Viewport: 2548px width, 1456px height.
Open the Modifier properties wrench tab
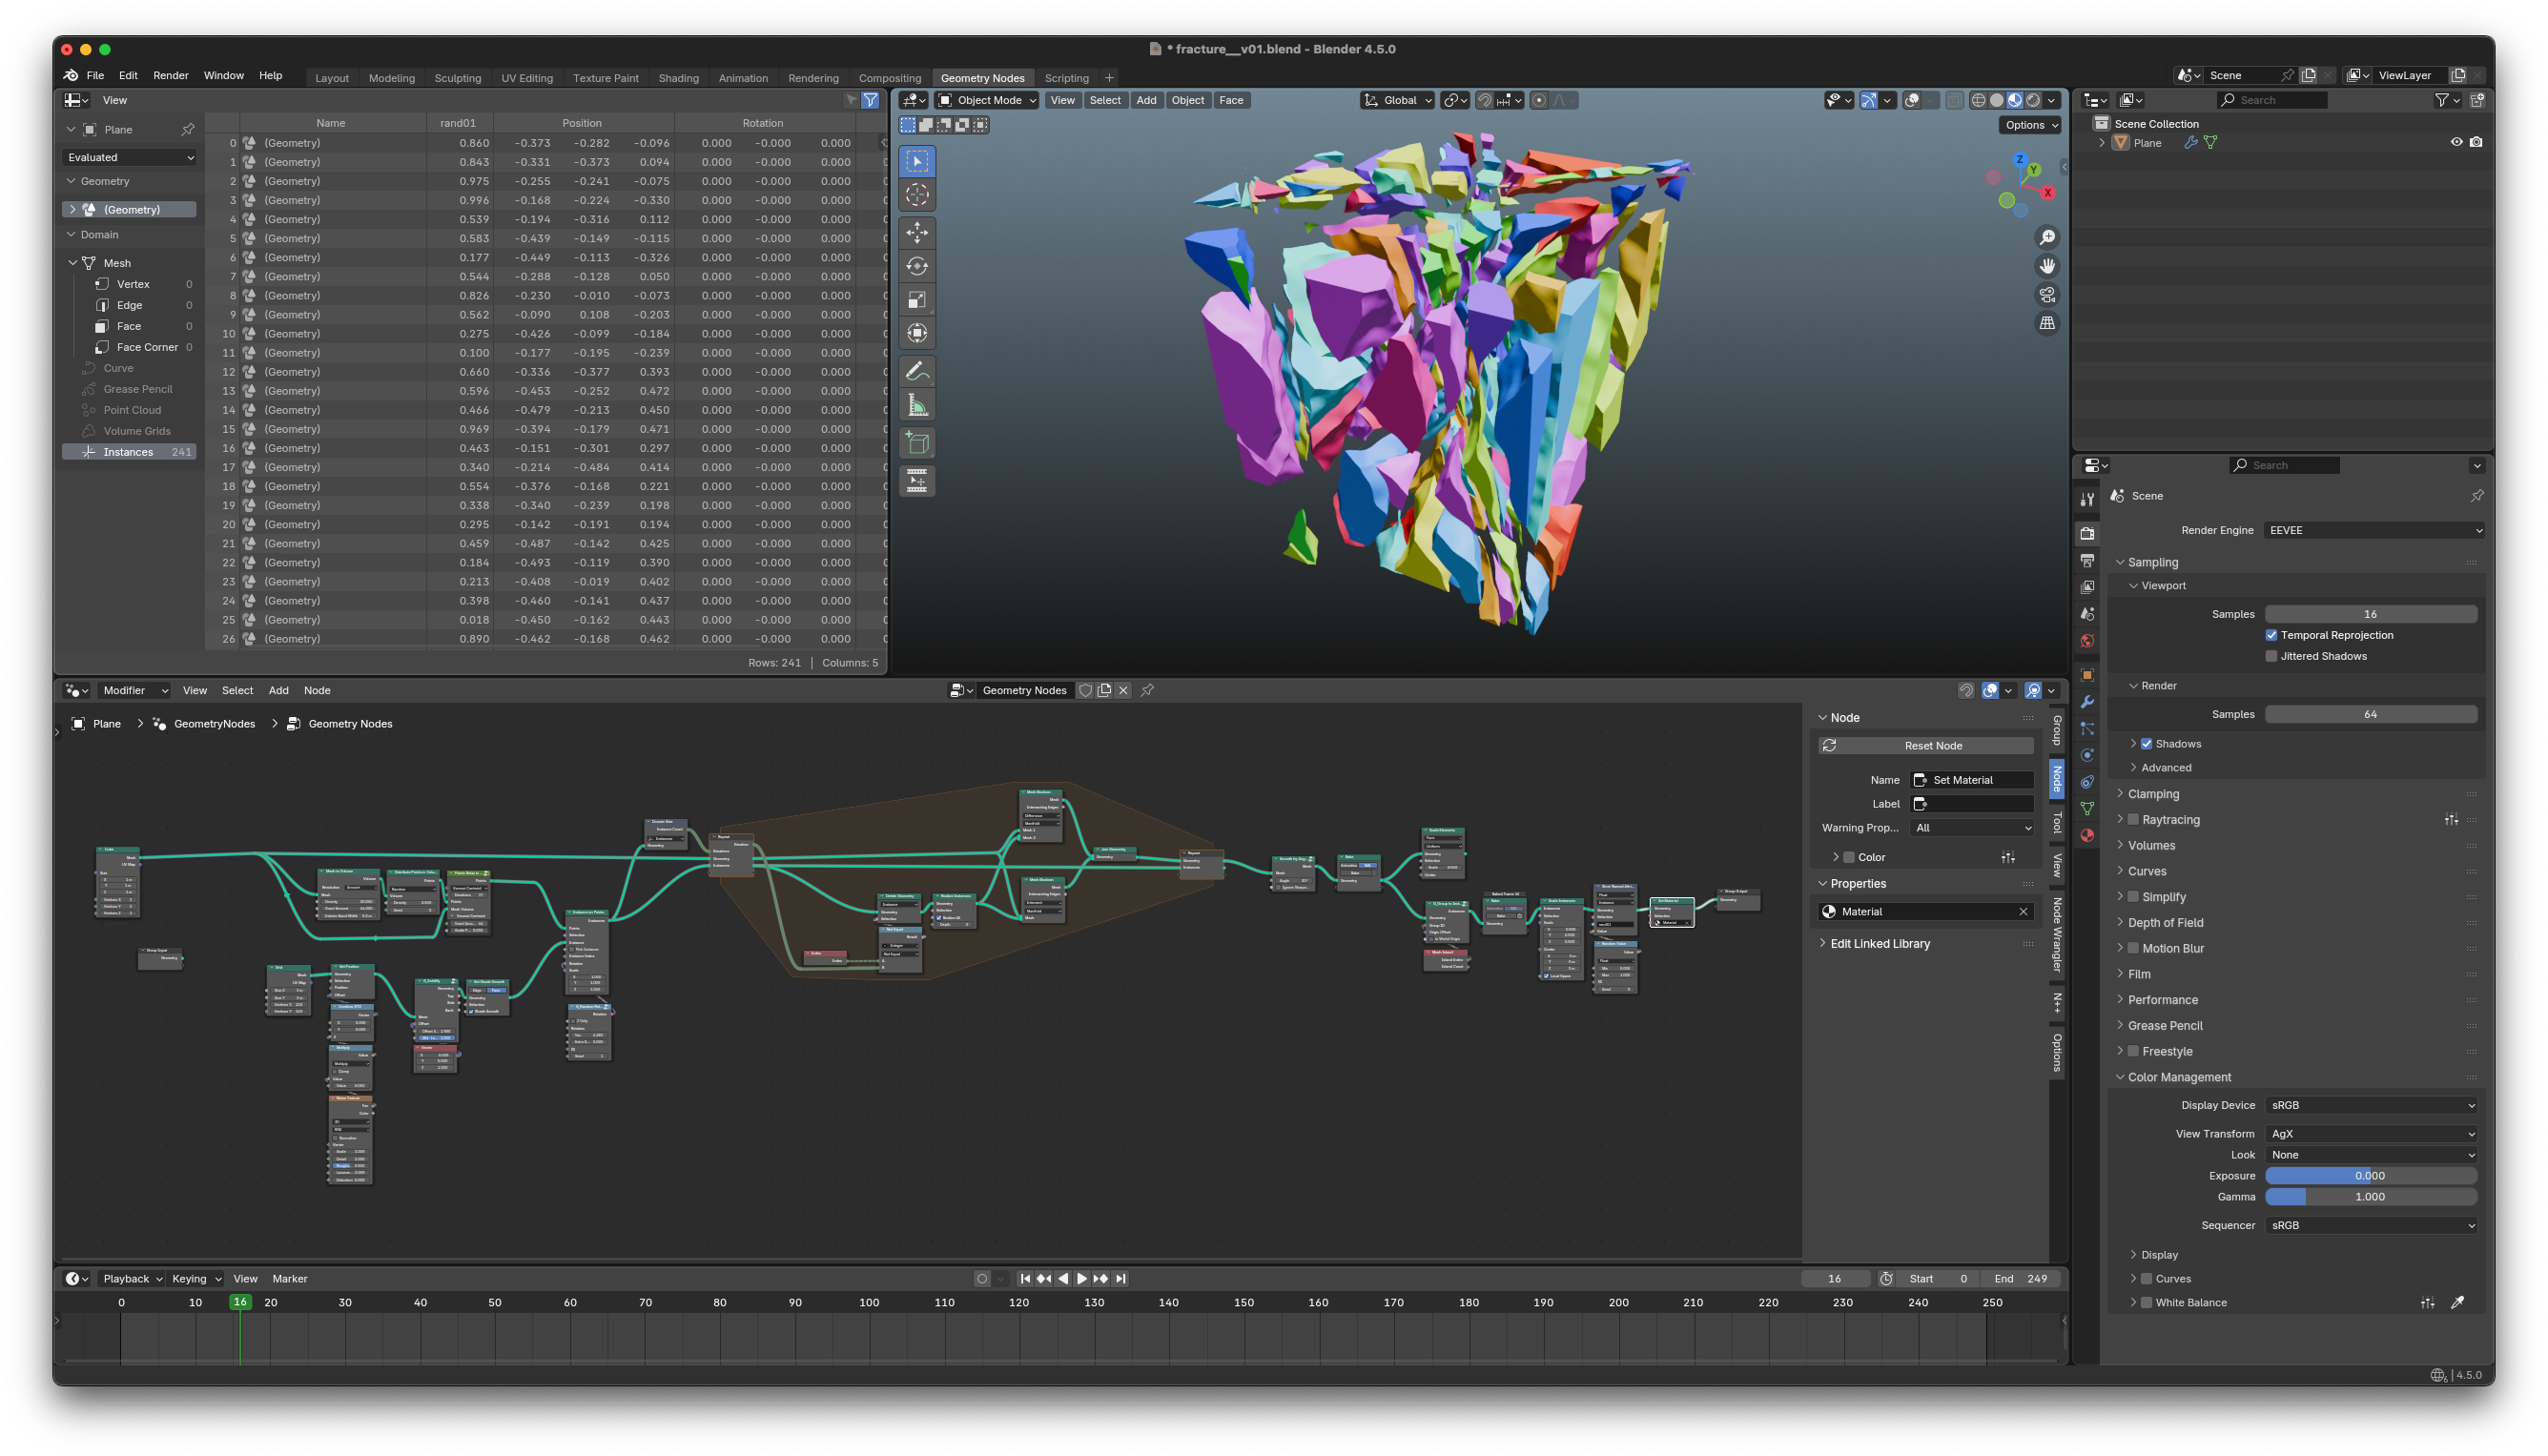click(2087, 702)
